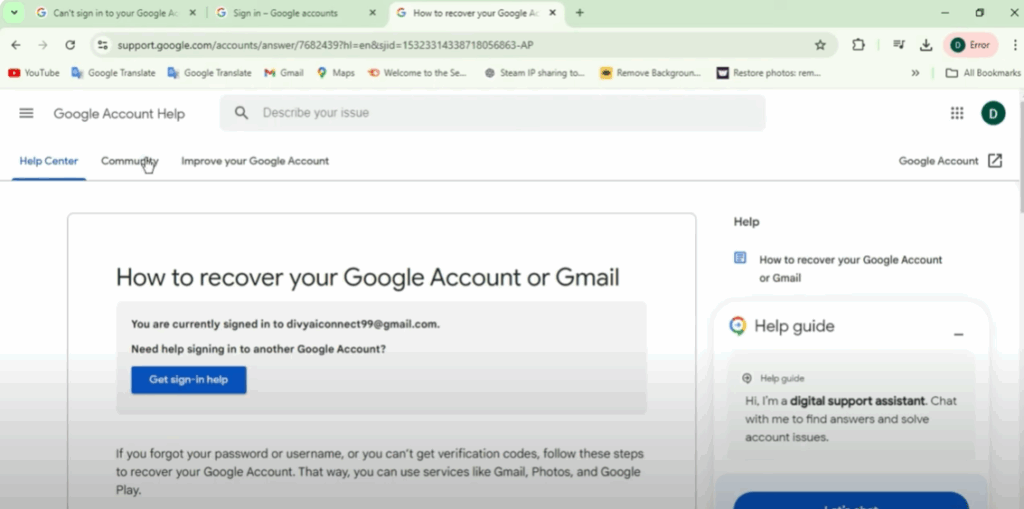The height and width of the screenshot is (509, 1024).
Task: Close the "Sign in – Google accounts" tab
Action: (x=372, y=13)
